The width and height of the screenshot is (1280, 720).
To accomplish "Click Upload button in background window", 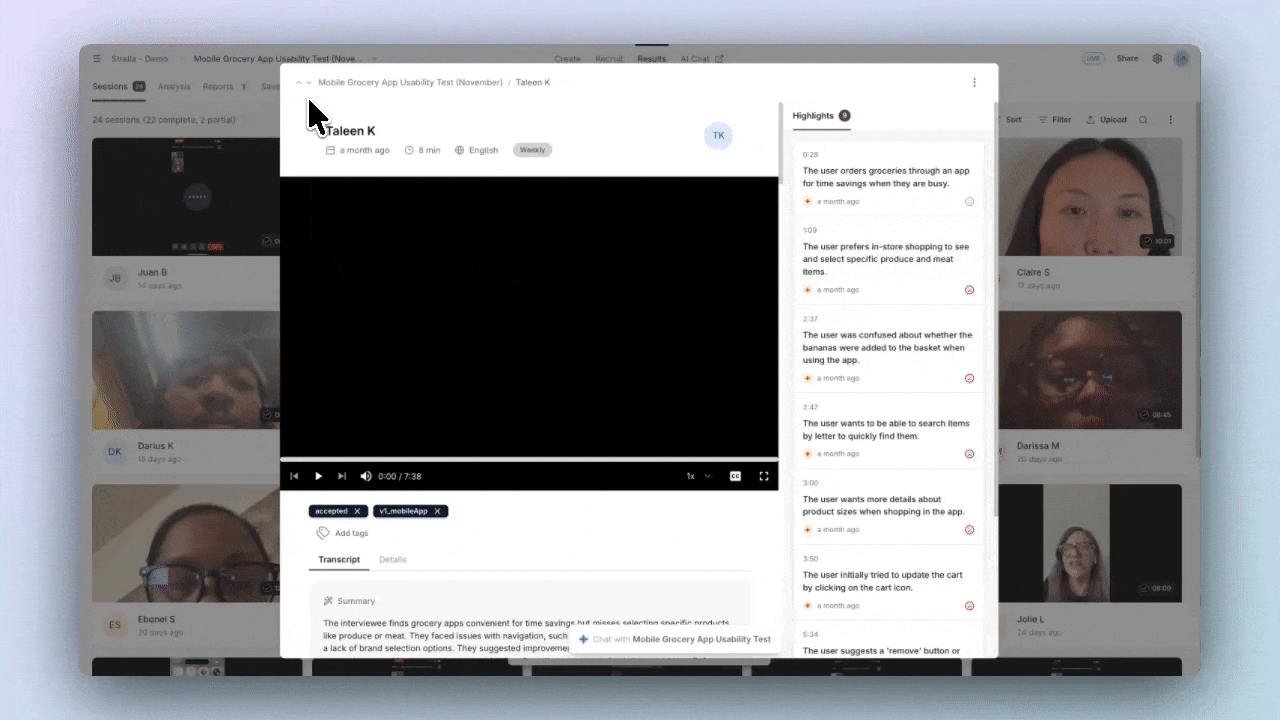I will 1106,120.
